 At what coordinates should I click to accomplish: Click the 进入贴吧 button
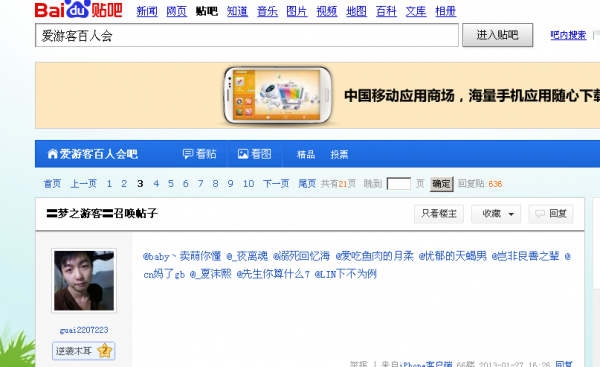(x=497, y=35)
